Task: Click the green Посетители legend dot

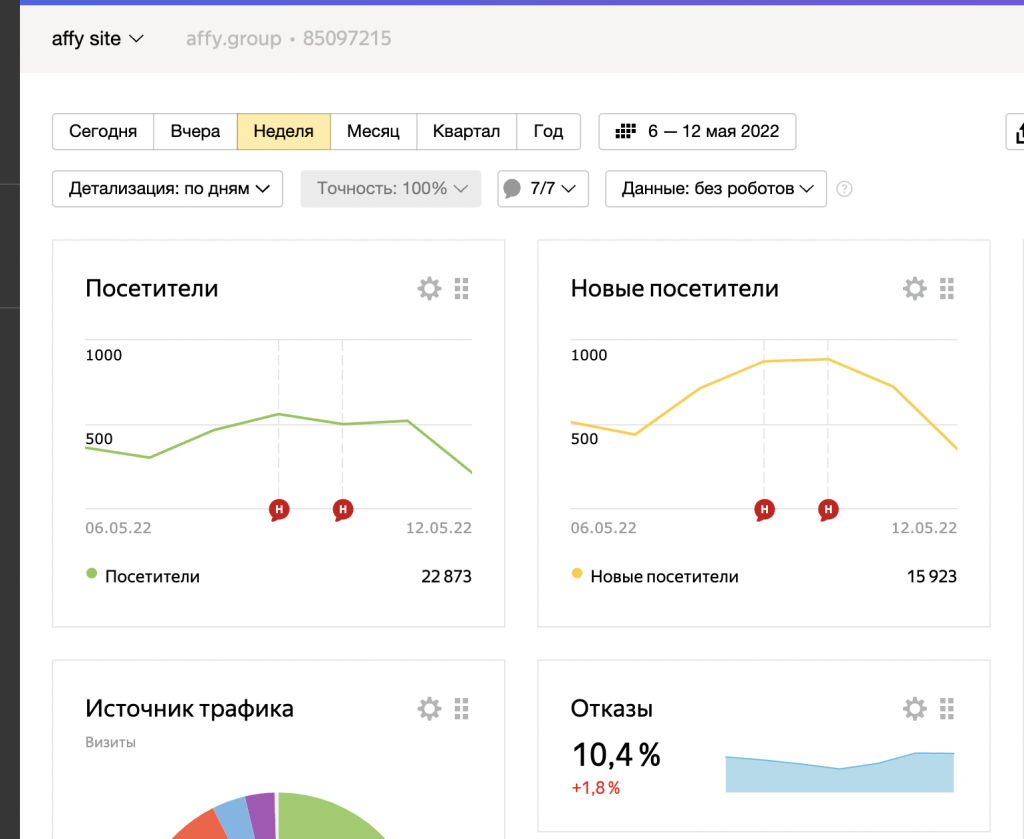Action: pos(91,573)
